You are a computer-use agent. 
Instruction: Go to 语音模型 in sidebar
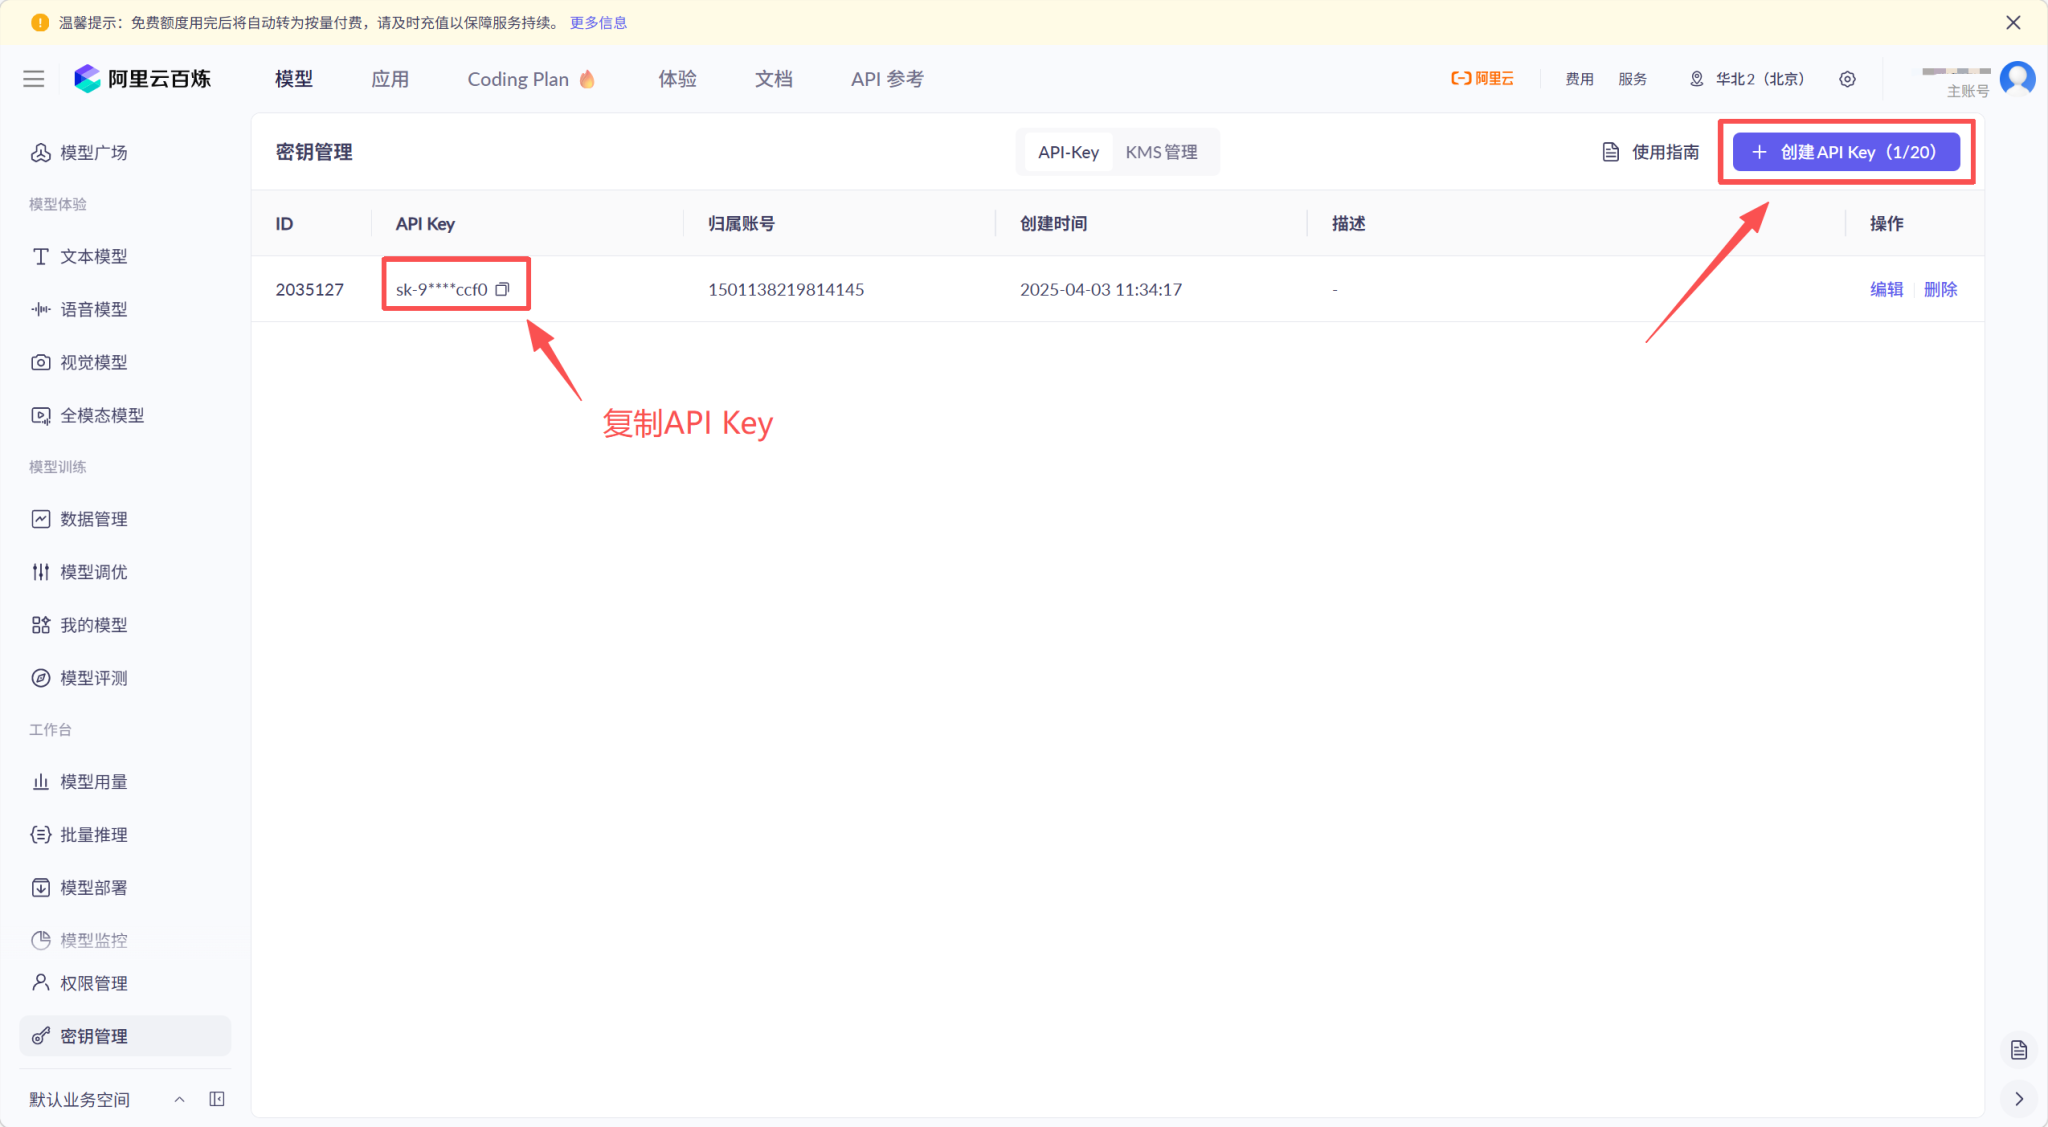point(94,309)
